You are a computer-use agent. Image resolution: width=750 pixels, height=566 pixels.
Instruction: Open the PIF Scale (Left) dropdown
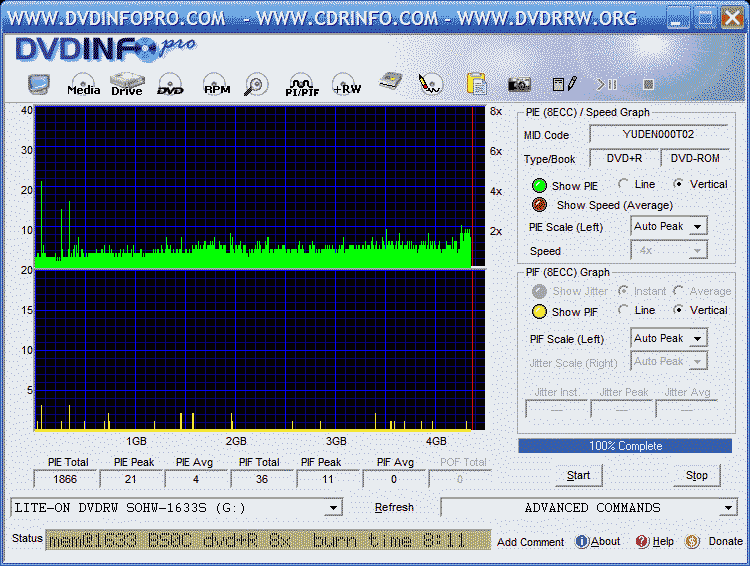[x=669, y=338]
